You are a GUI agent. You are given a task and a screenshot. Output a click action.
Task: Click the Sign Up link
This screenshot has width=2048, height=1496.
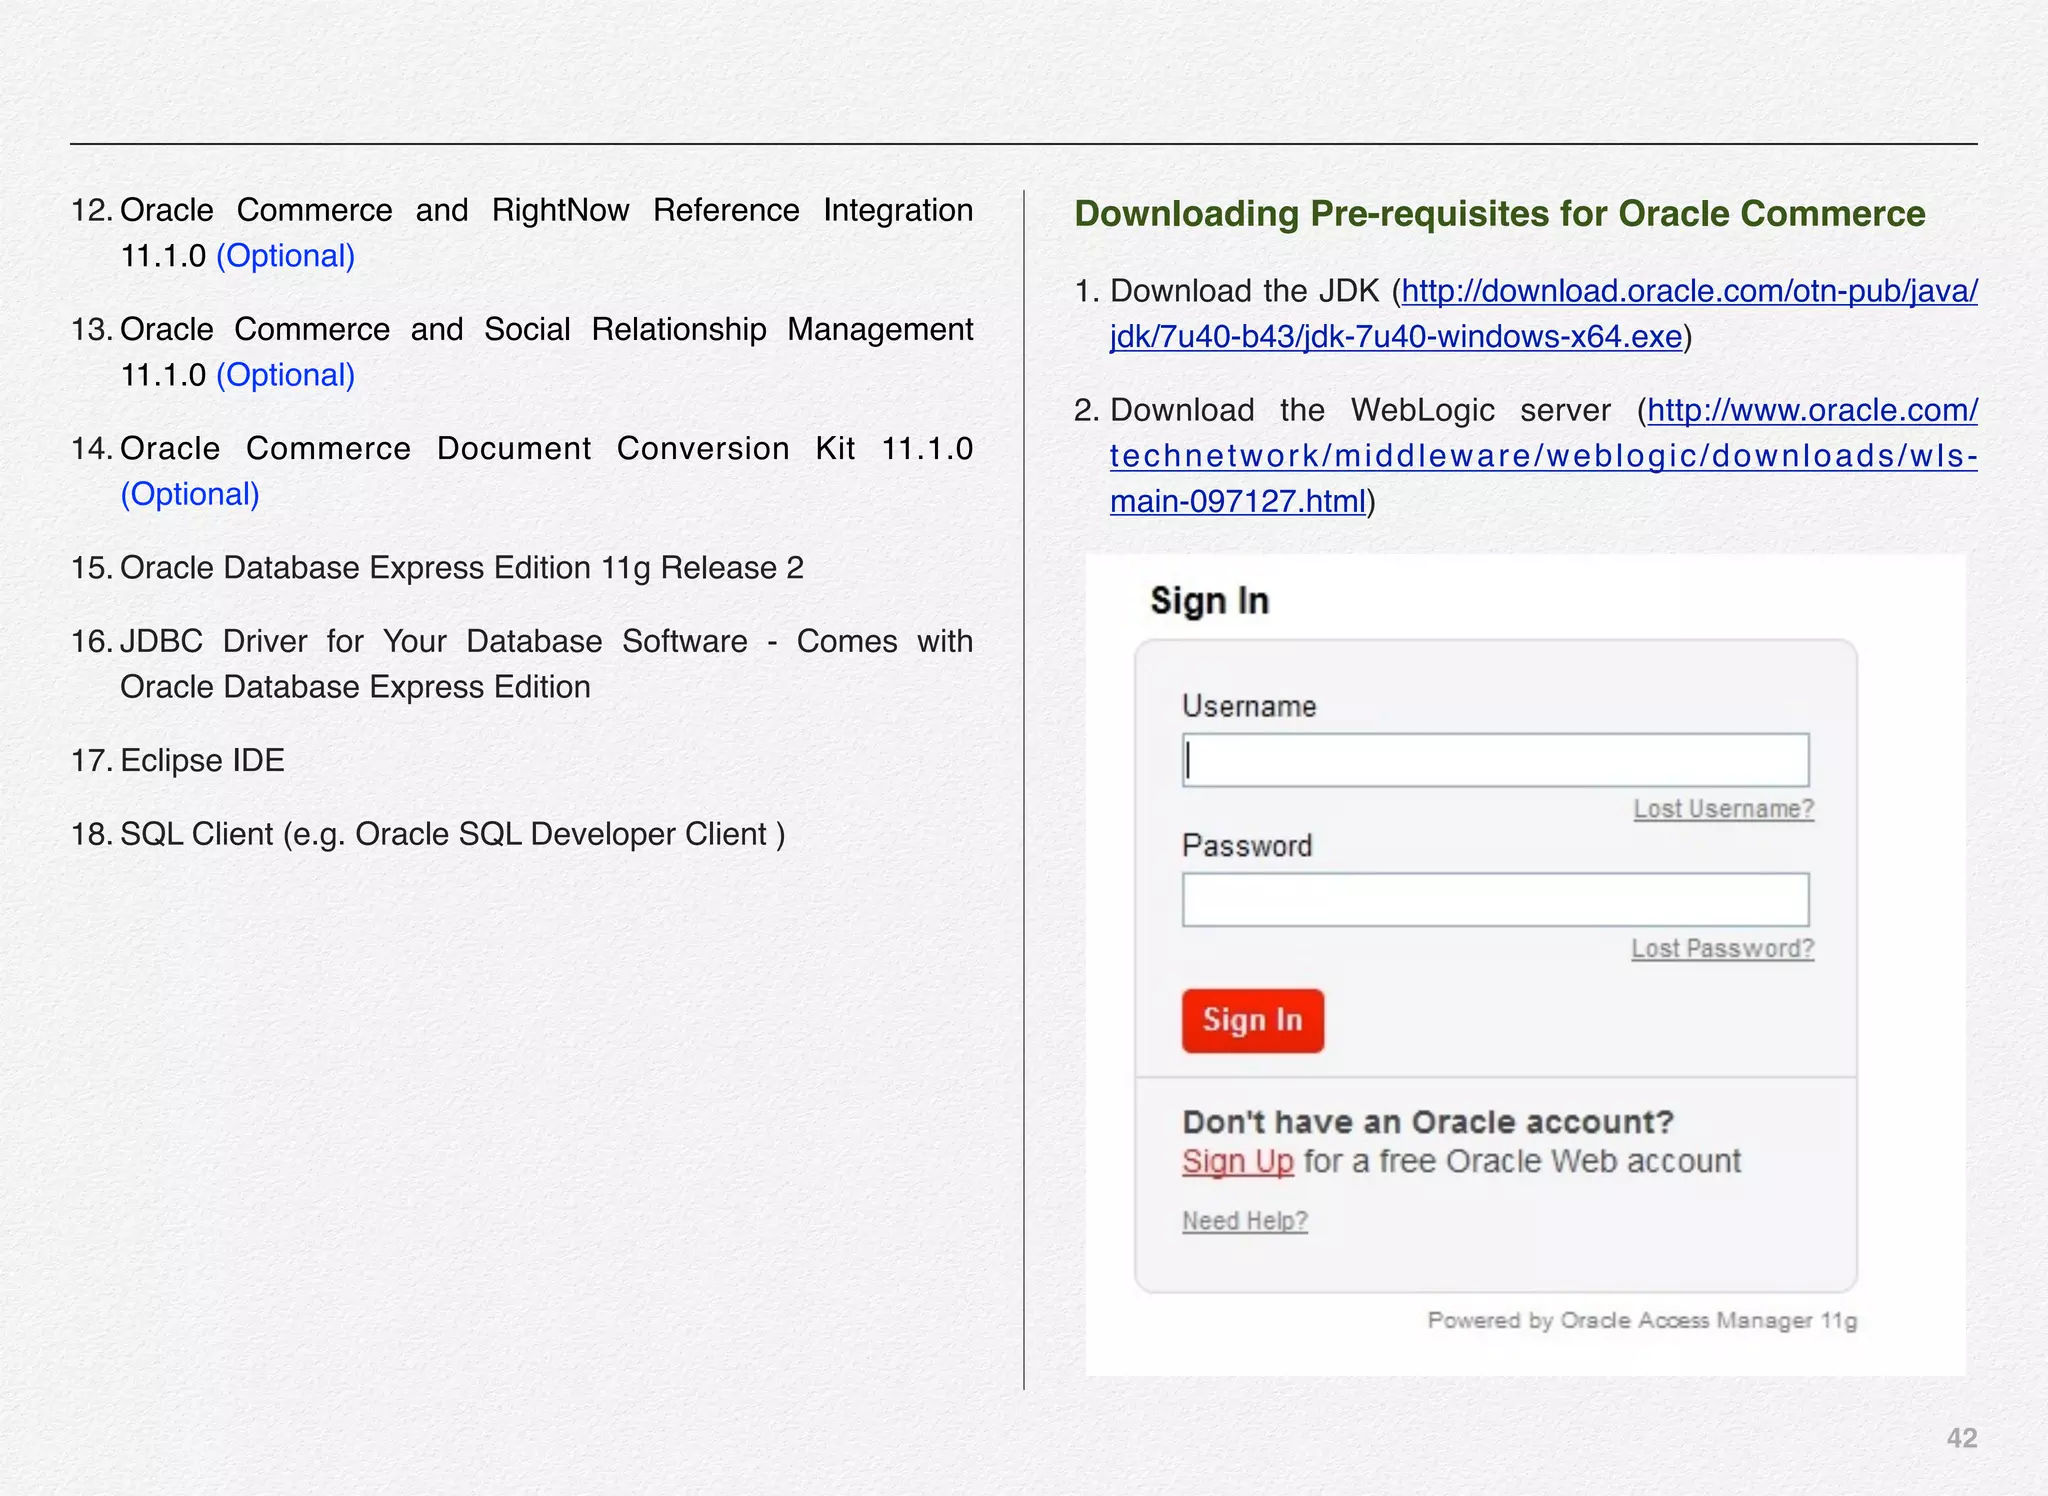1238,1162
